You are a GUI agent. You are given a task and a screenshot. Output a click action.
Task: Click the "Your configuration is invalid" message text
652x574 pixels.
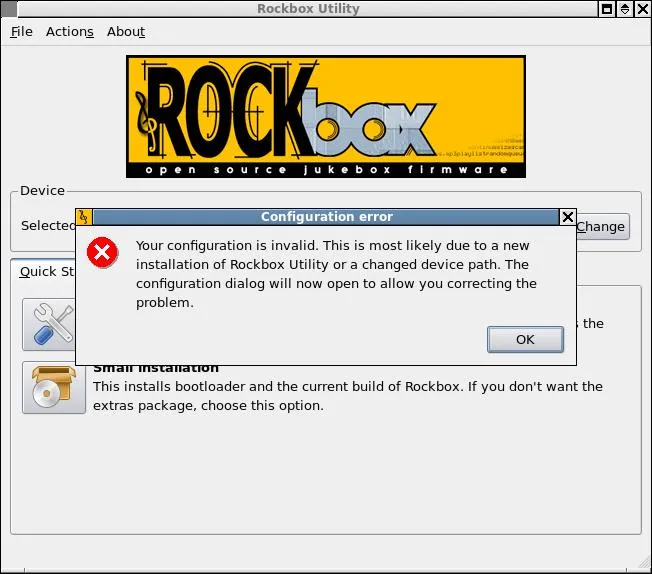pyautogui.click(x=336, y=274)
